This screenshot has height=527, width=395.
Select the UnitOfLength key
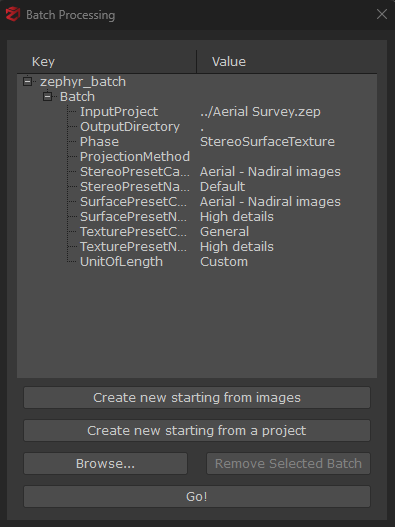121,261
